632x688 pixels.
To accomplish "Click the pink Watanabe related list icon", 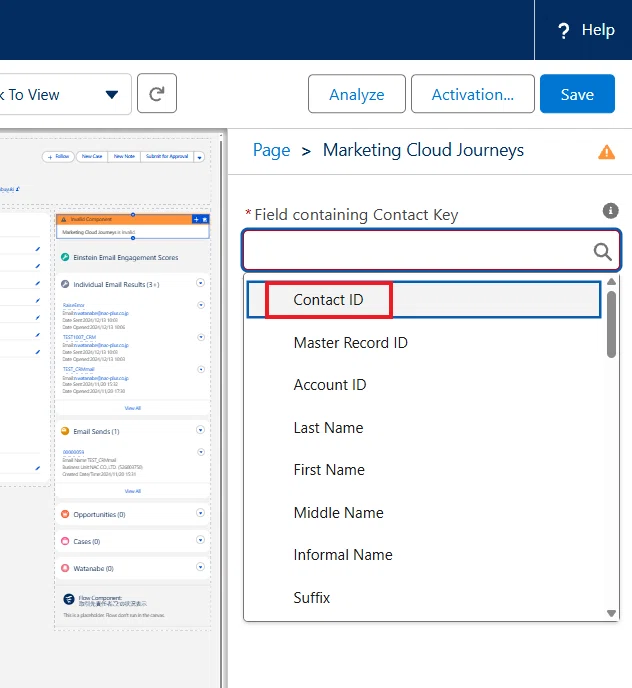I will pyautogui.click(x=65, y=568).
